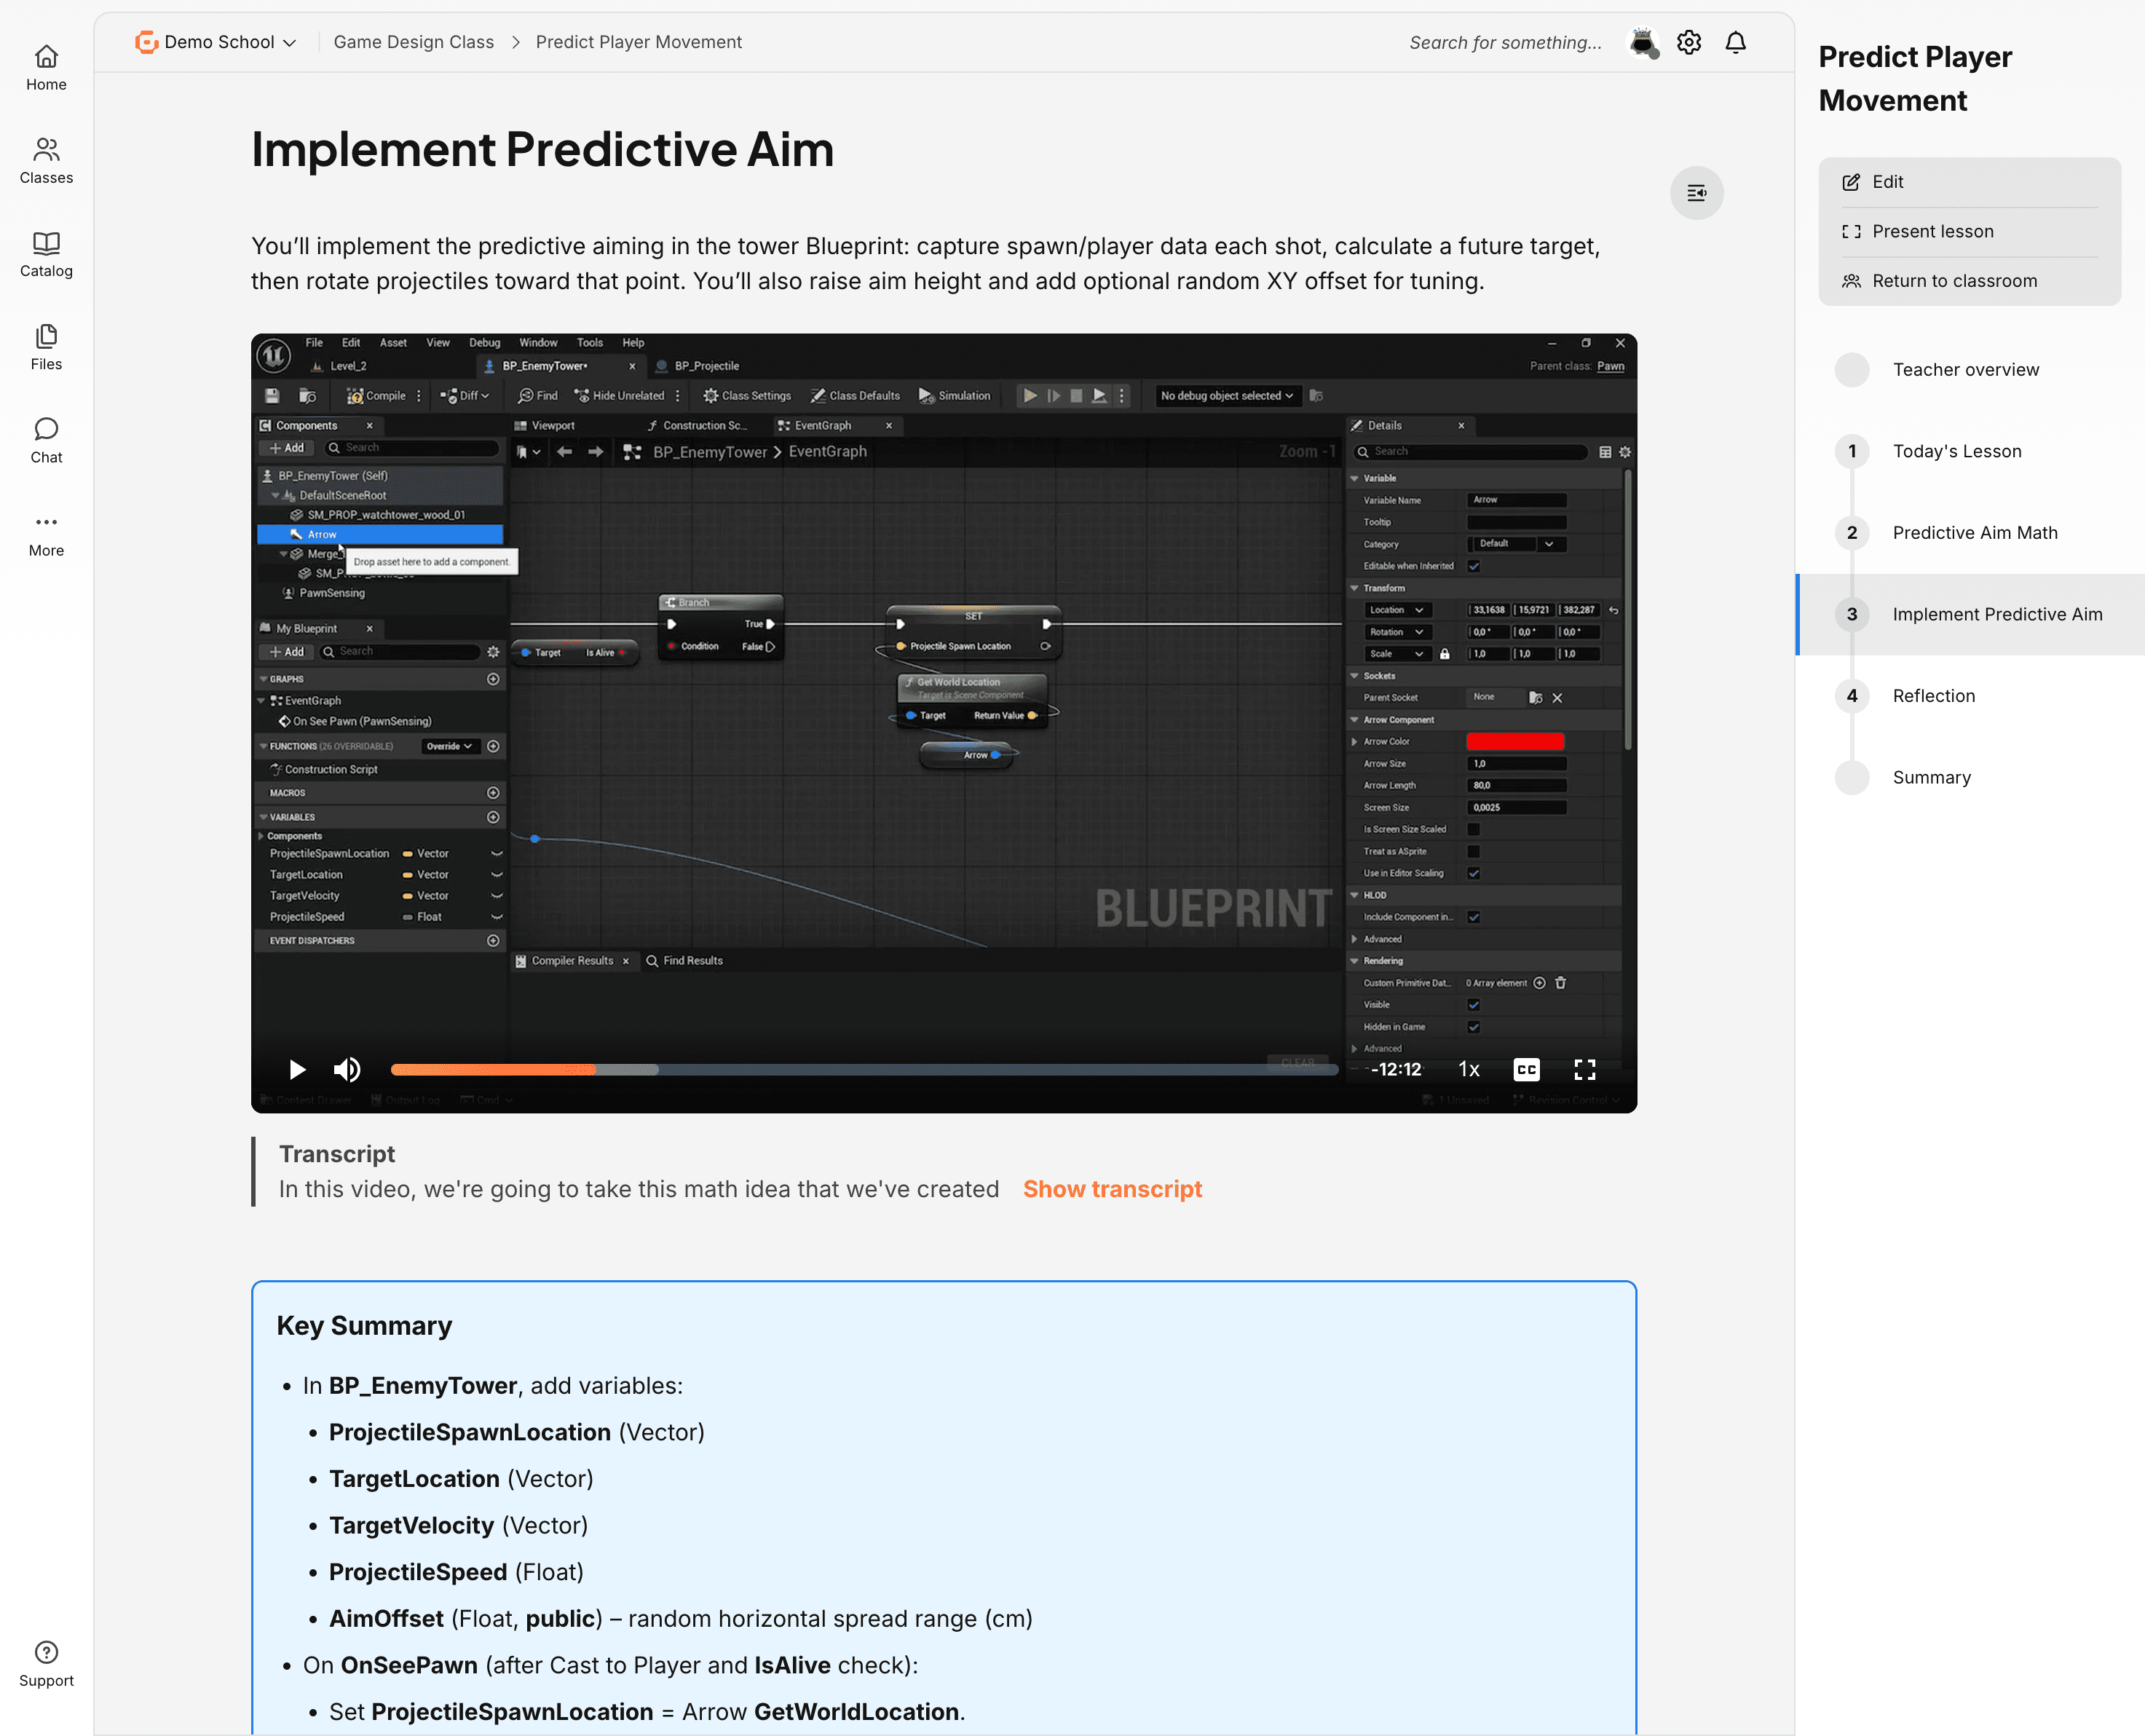Open Home from the left sidebar
The image size is (2145, 1736).
pyautogui.click(x=45, y=68)
